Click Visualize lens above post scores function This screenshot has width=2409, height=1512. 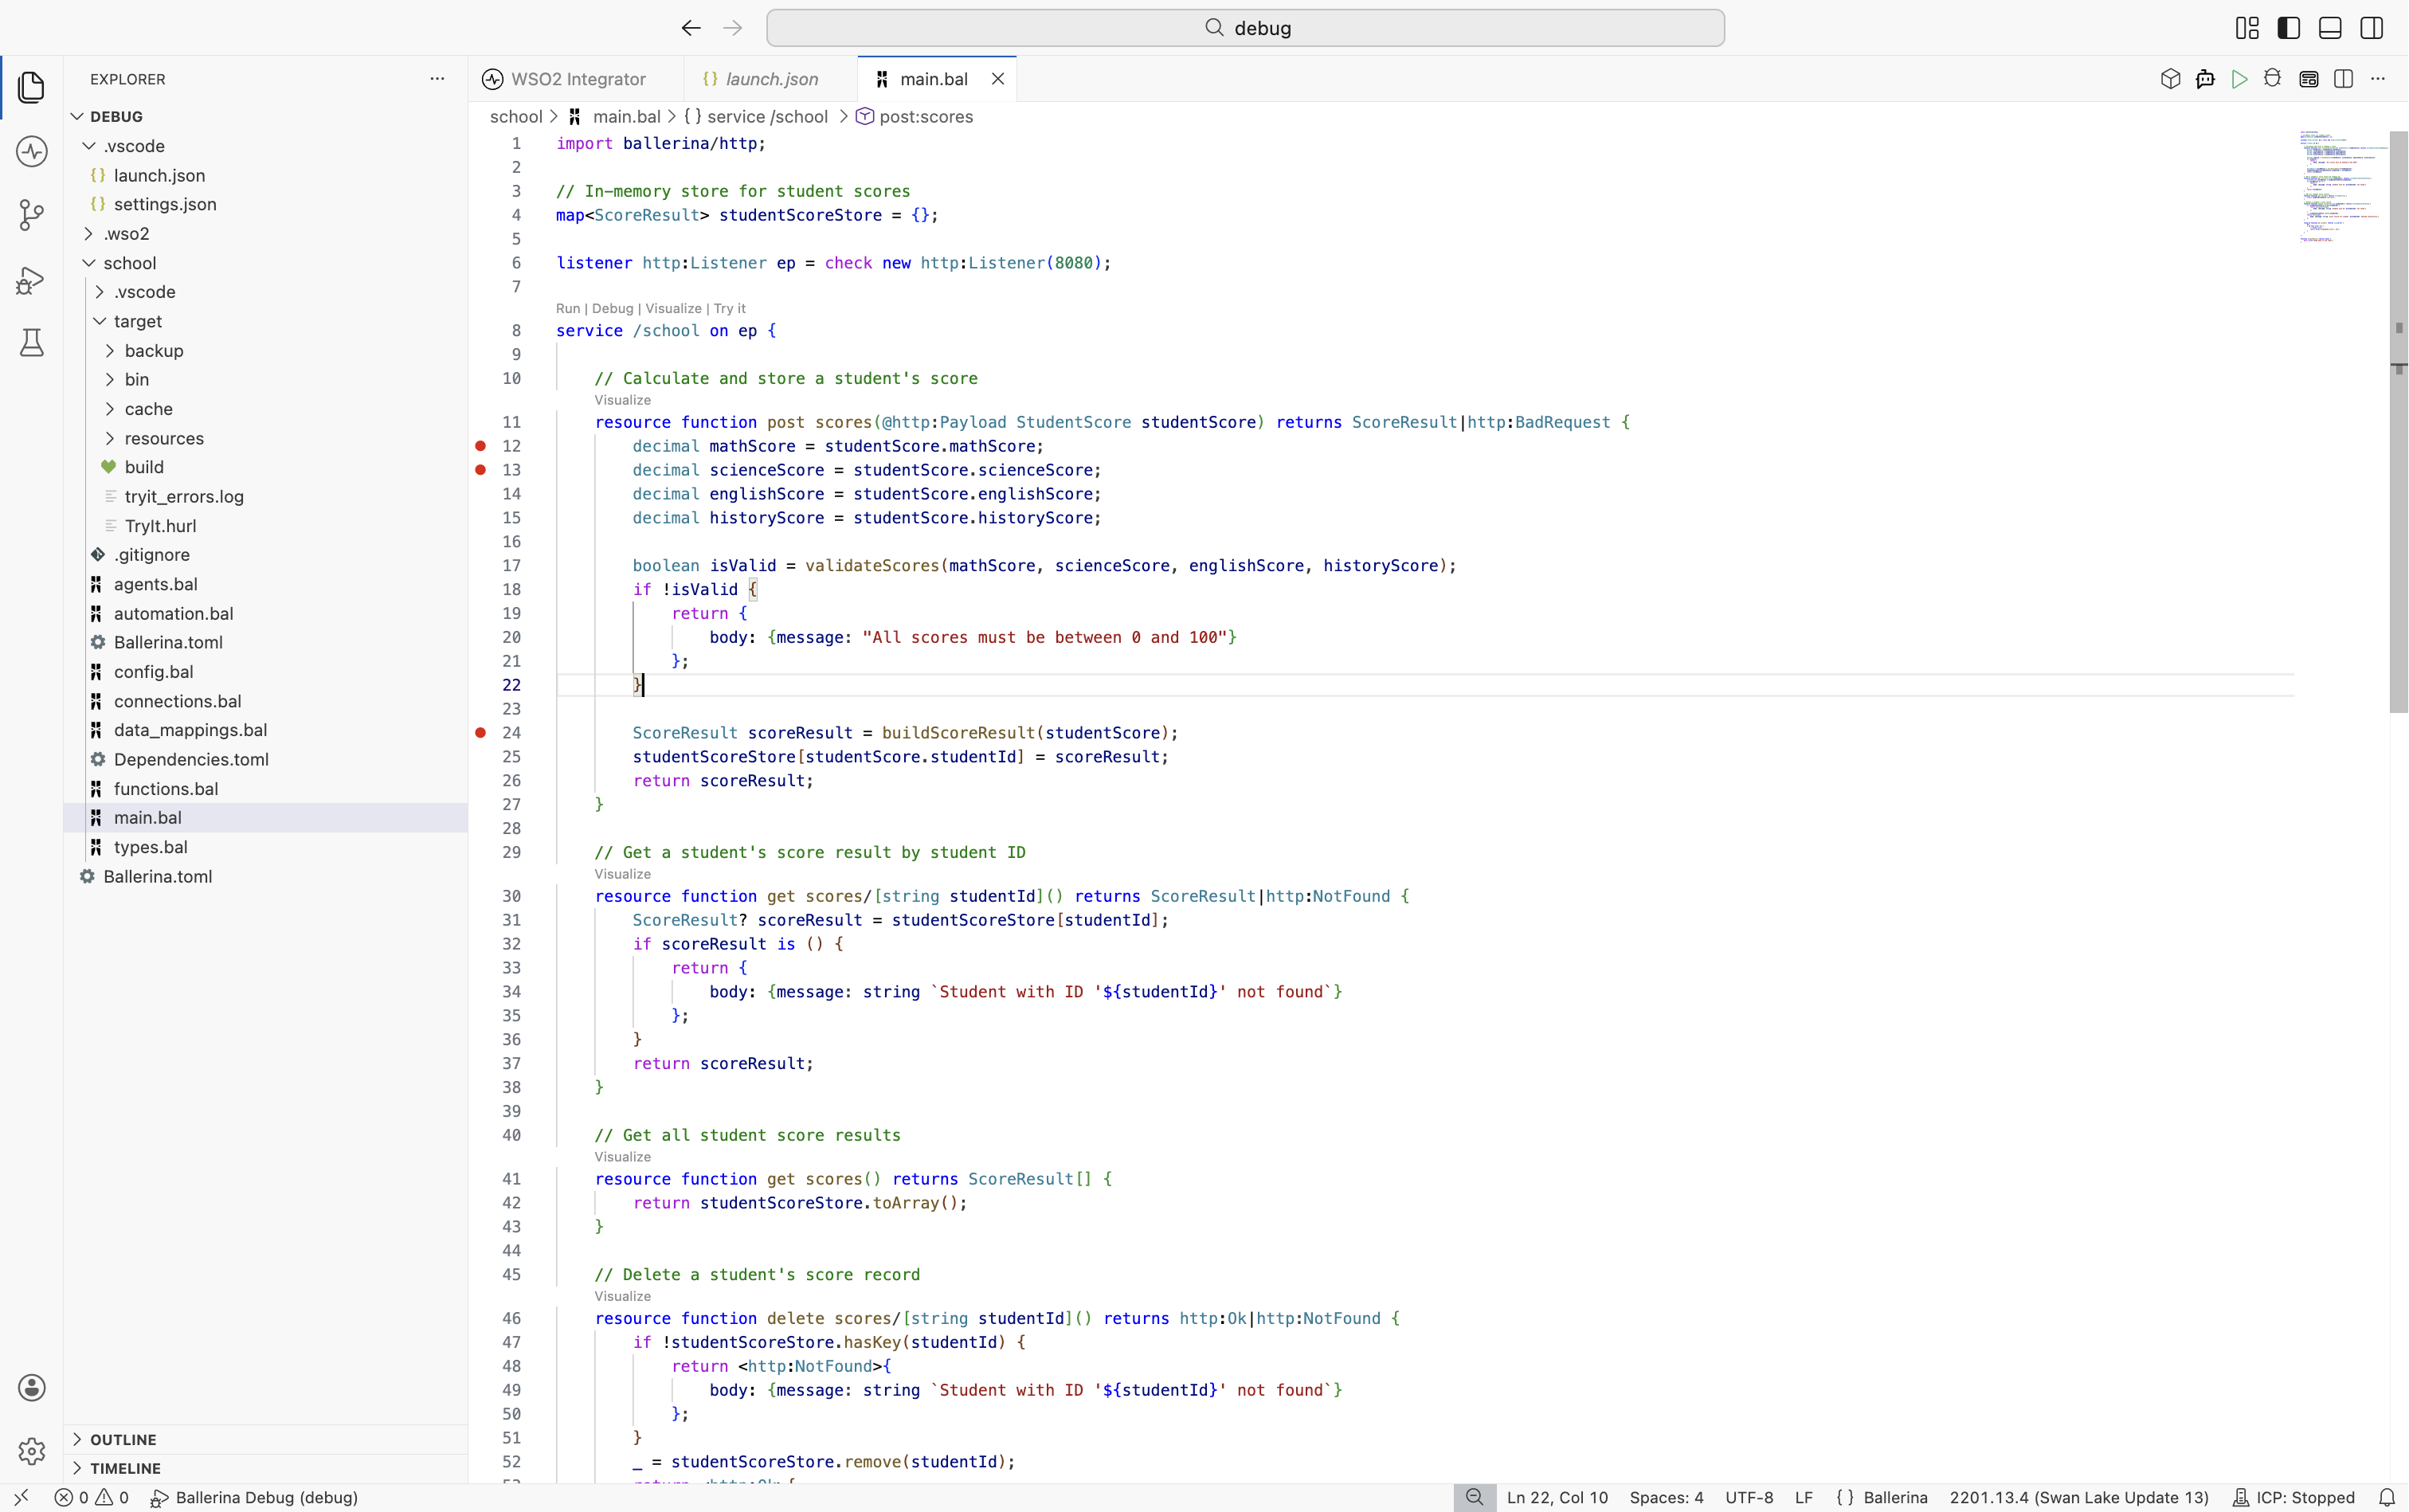click(x=623, y=400)
